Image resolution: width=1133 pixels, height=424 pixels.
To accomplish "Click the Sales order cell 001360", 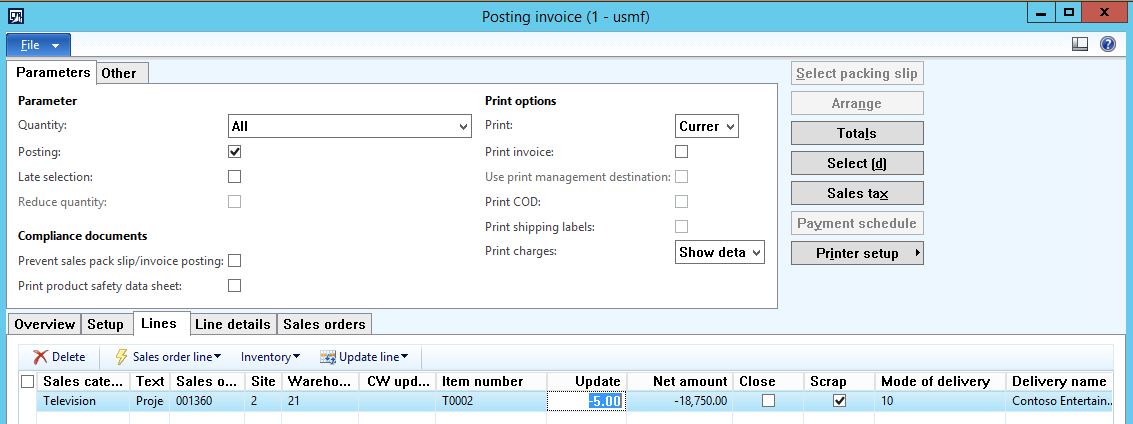I will point(207,401).
